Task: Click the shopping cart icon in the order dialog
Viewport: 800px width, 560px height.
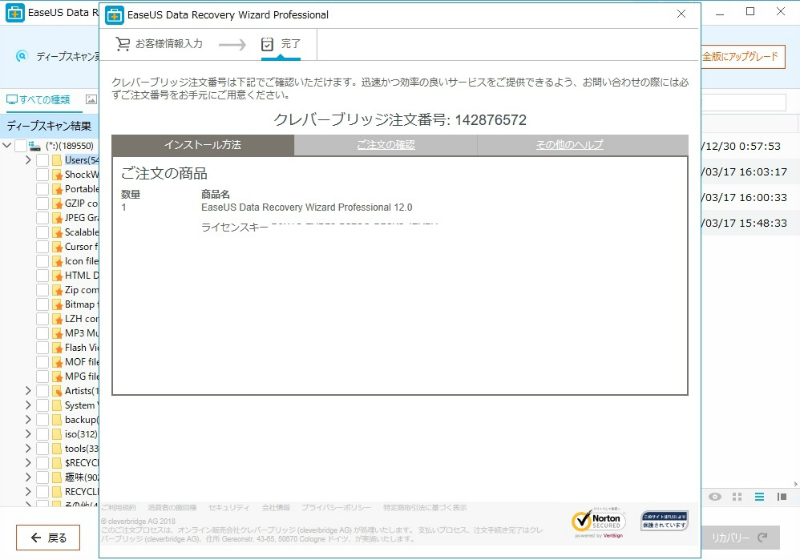Action: (122, 44)
